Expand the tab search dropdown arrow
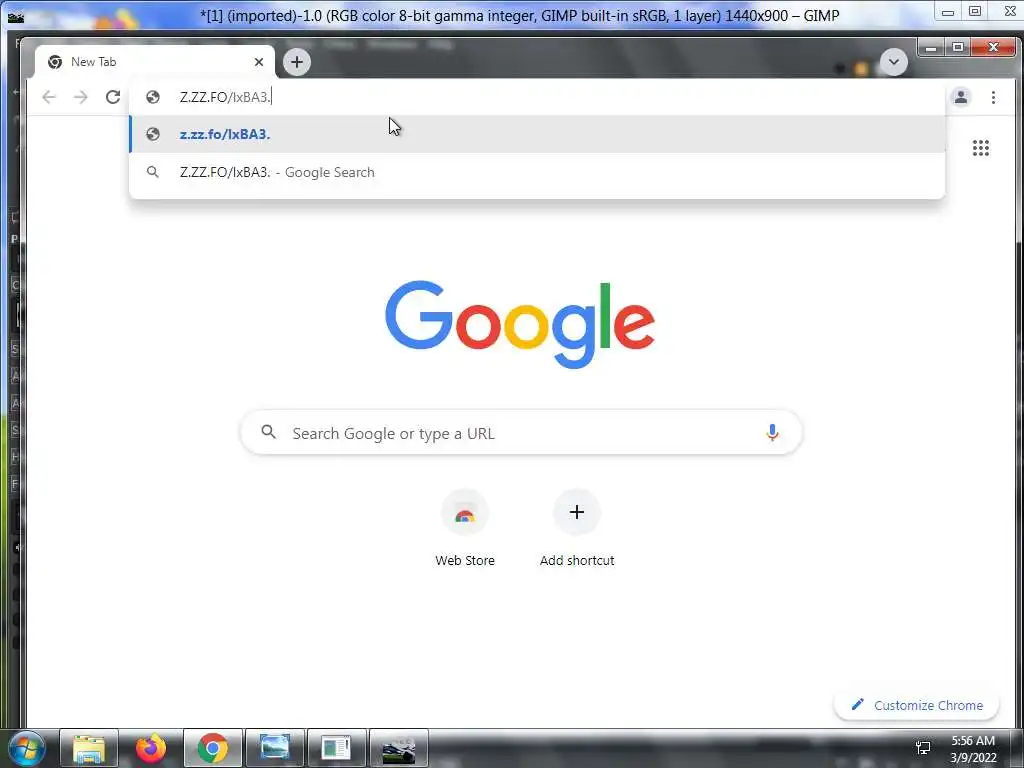 (x=893, y=62)
